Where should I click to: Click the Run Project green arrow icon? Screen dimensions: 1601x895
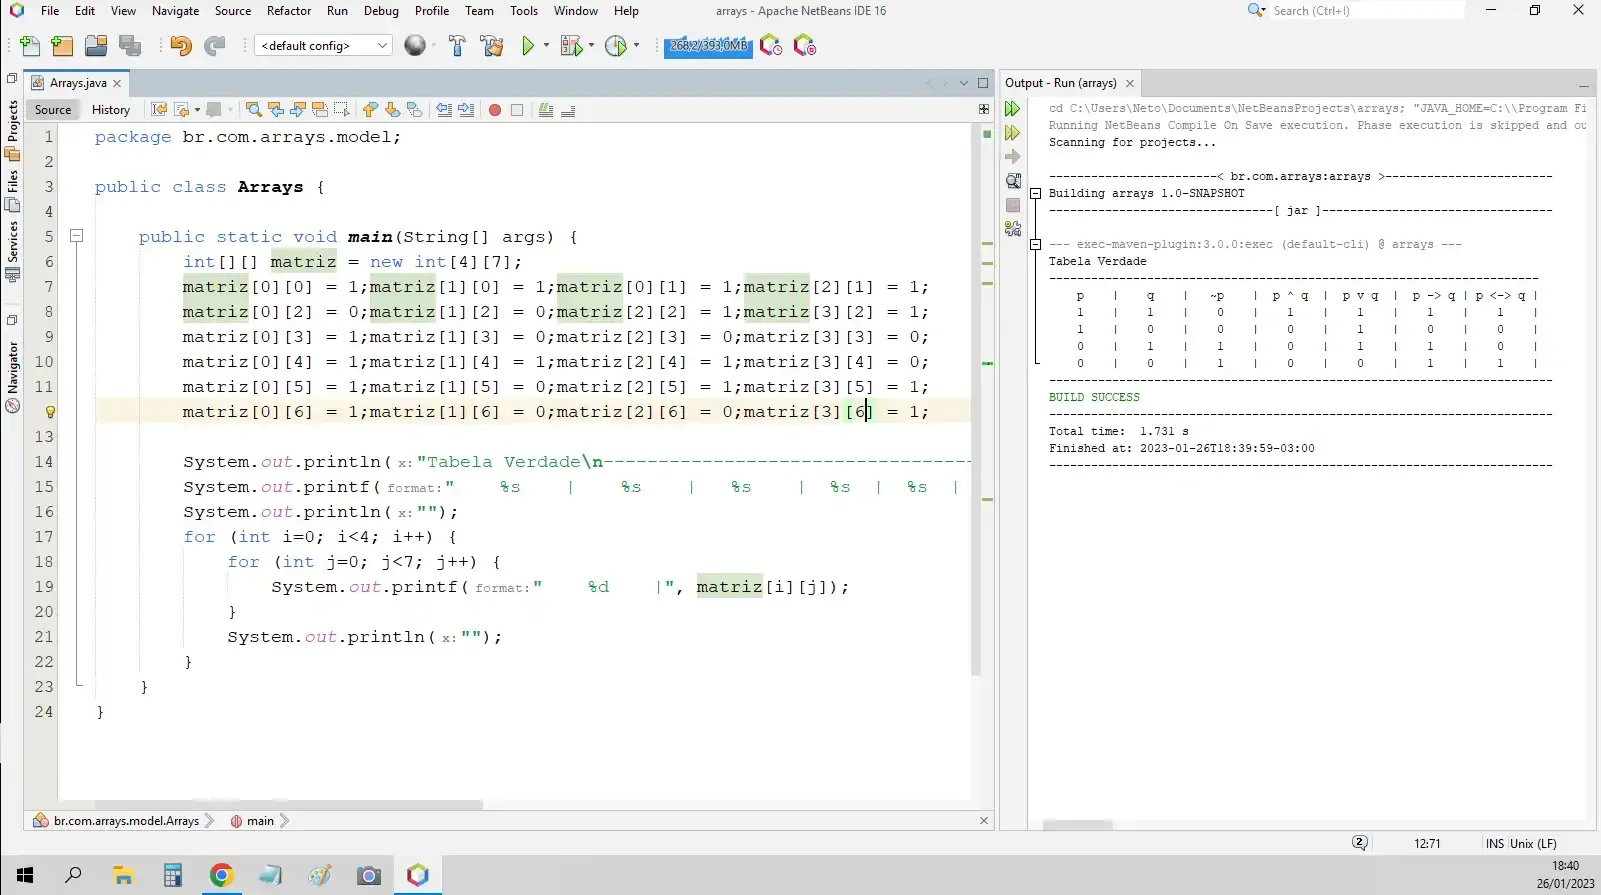pos(528,46)
